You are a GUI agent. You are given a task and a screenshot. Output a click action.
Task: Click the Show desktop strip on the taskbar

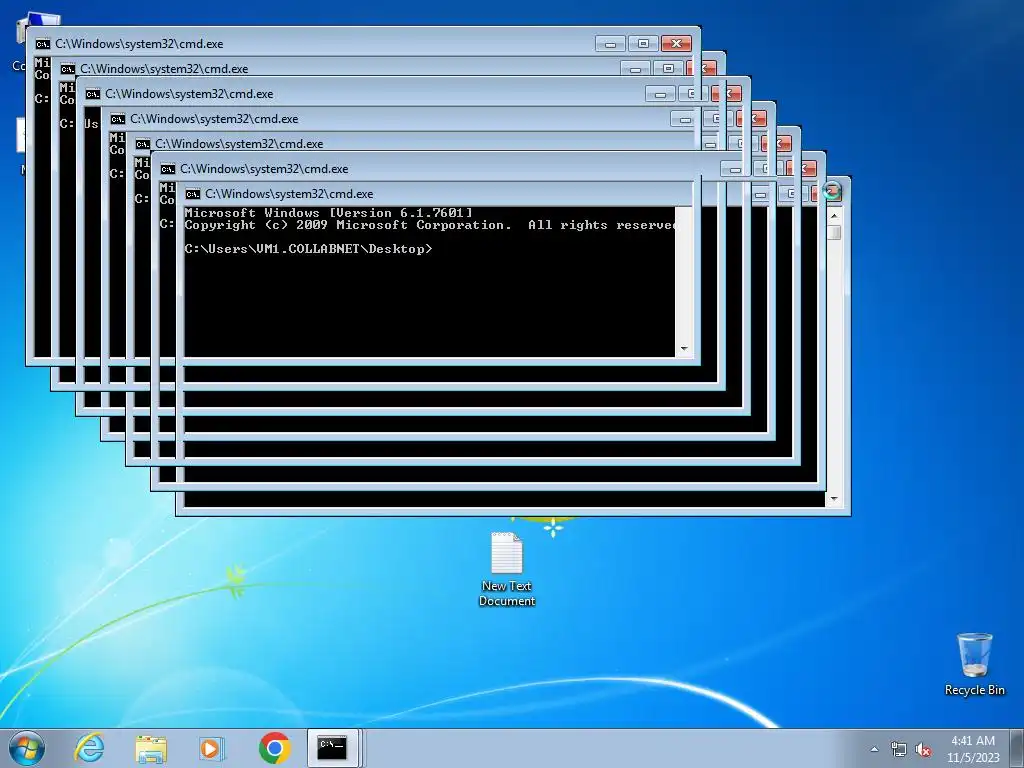pyautogui.click(x=1017, y=748)
